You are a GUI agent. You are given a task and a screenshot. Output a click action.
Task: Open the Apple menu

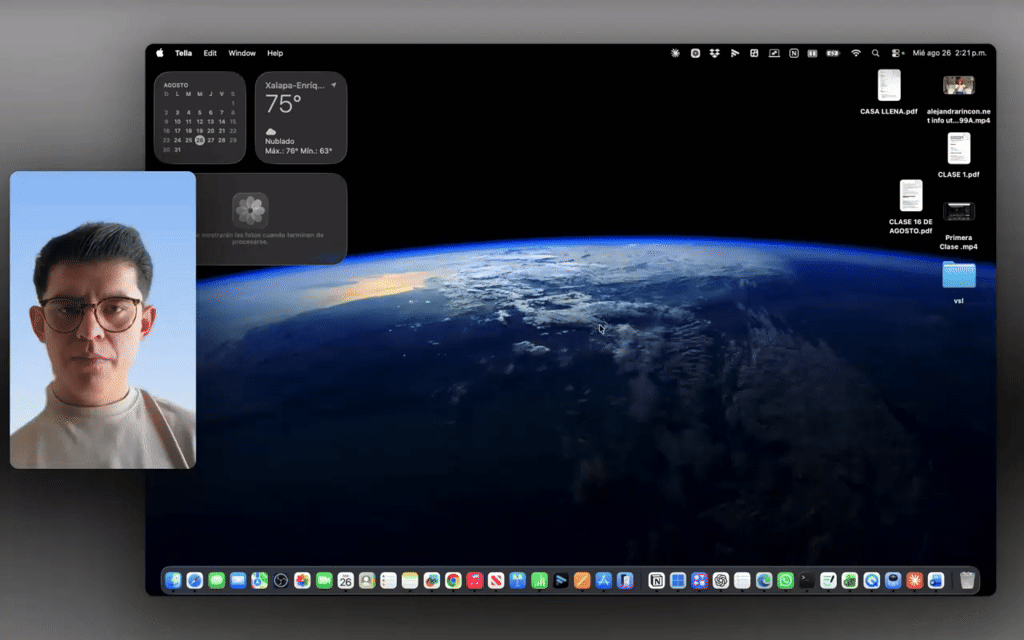[159, 54]
